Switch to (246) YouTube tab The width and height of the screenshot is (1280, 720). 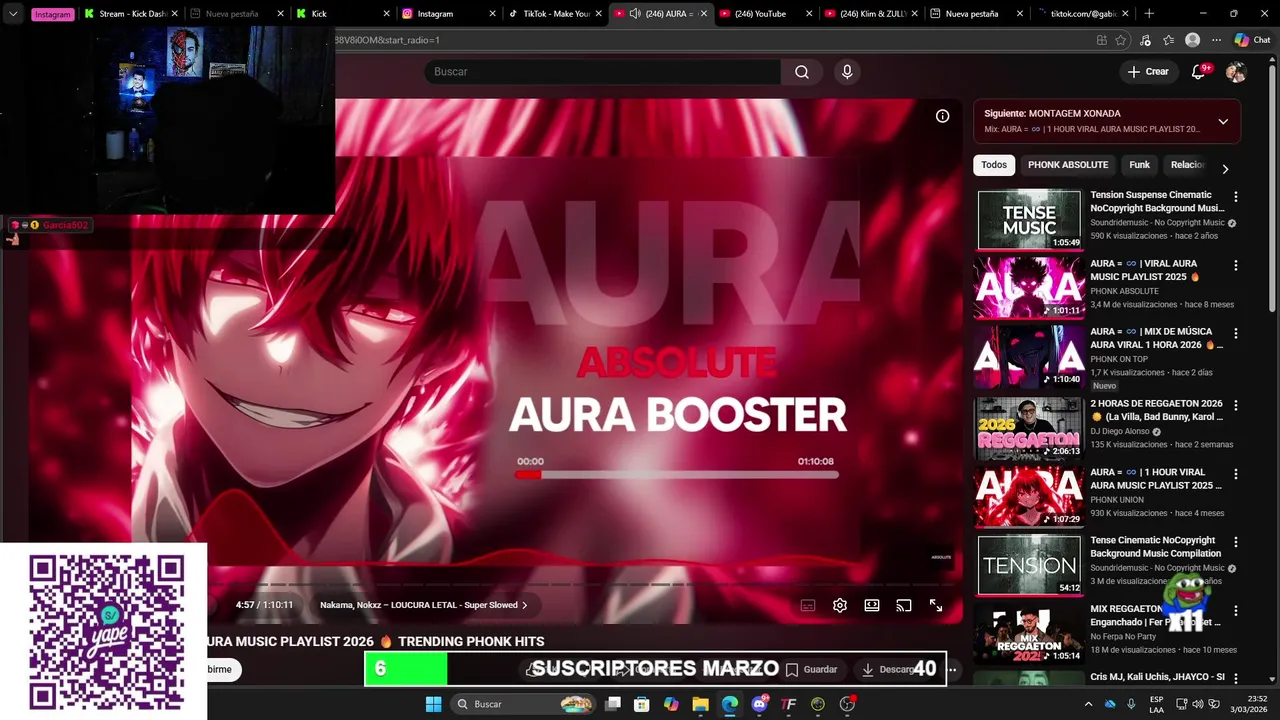(766, 14)
